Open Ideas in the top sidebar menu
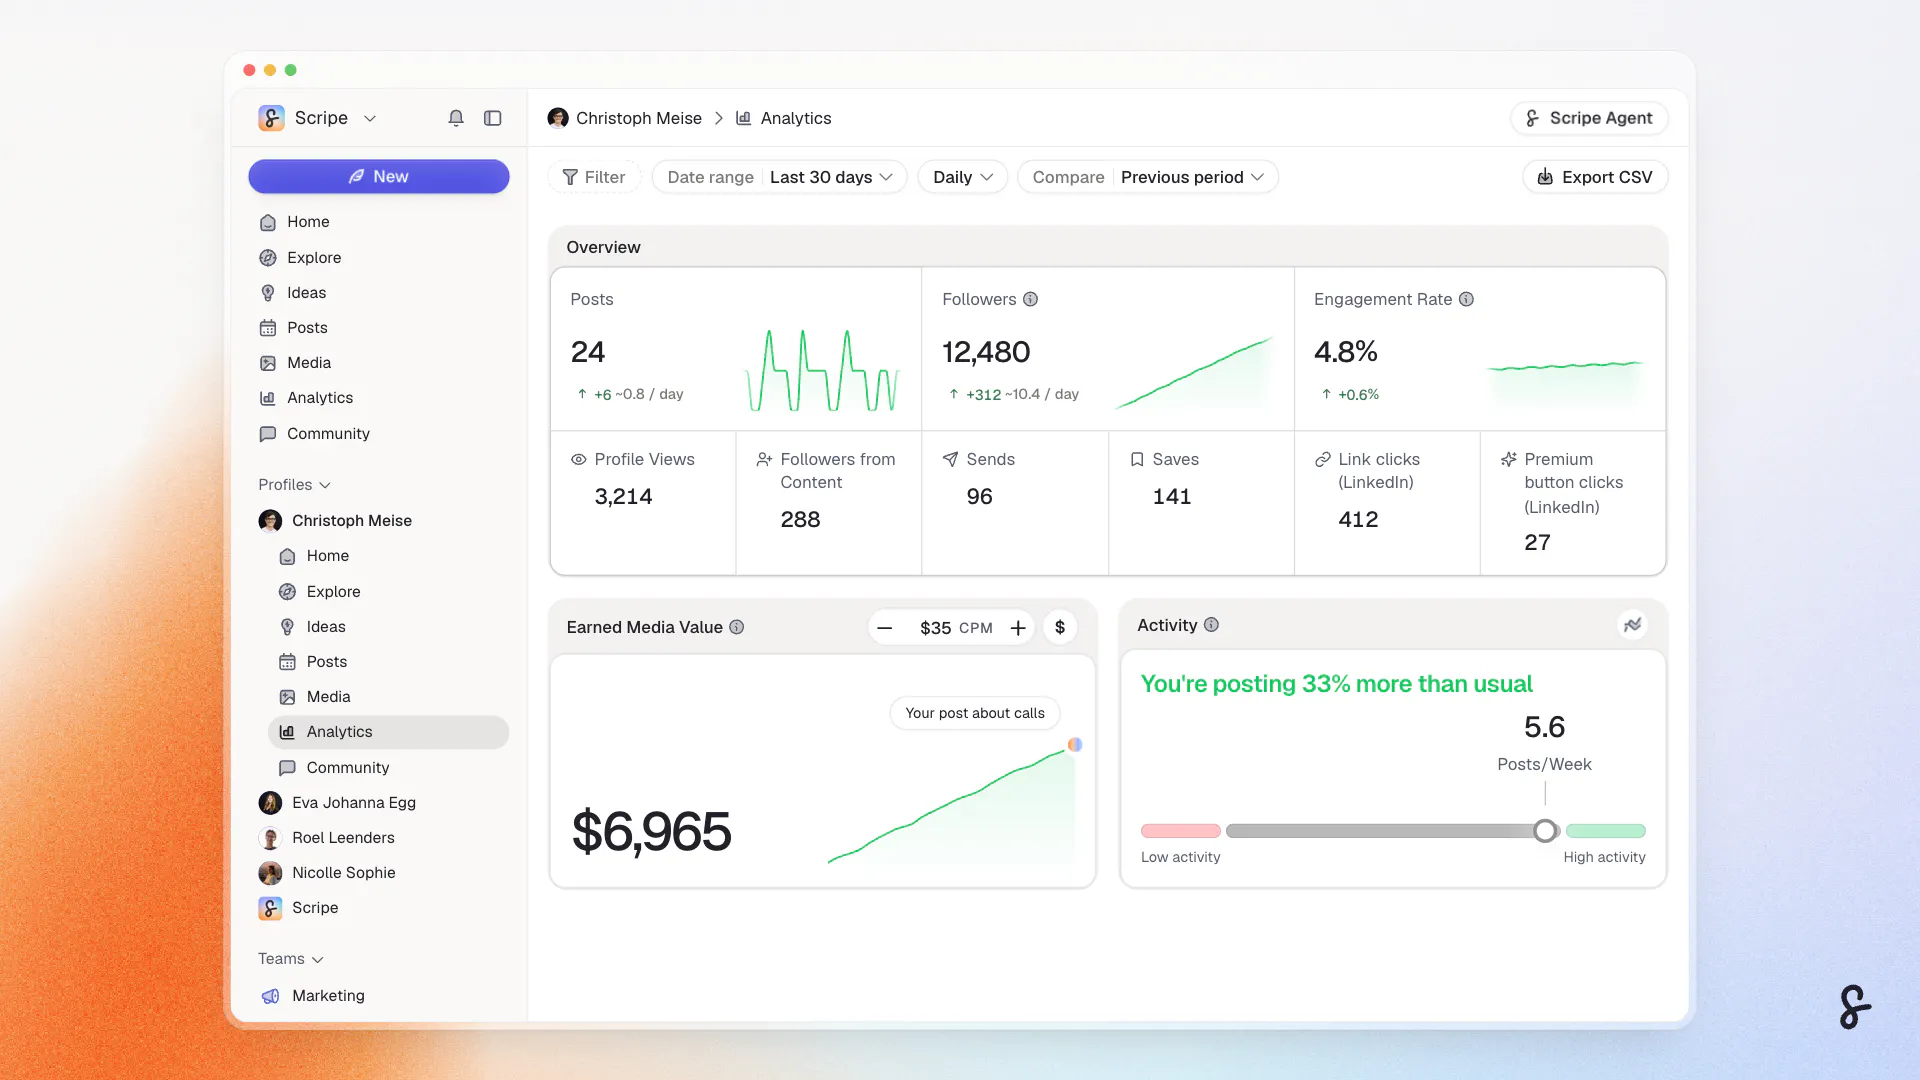 379,292
